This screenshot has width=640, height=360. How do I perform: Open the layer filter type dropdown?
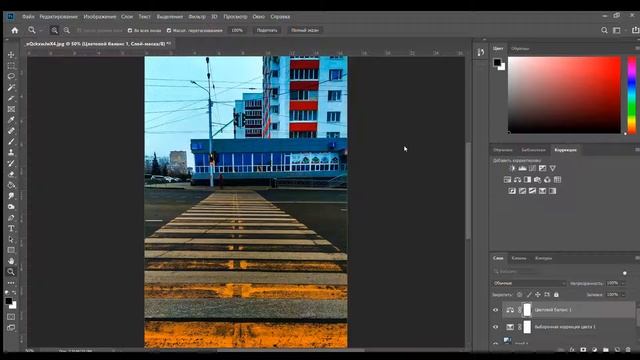coord(514,271)
